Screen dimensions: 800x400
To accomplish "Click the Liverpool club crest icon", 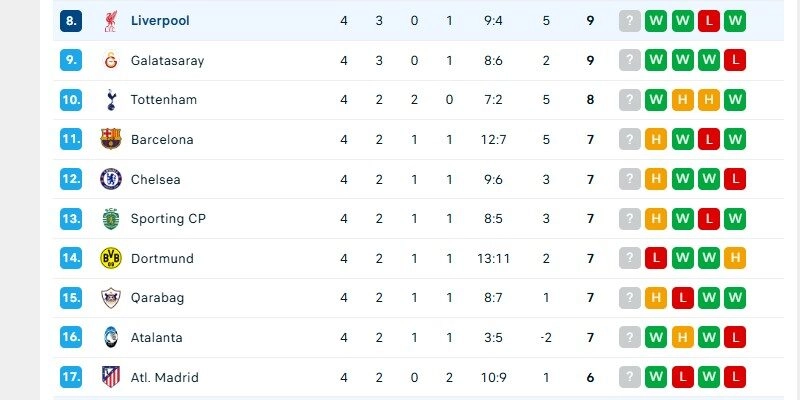I will tap(110, 21).
